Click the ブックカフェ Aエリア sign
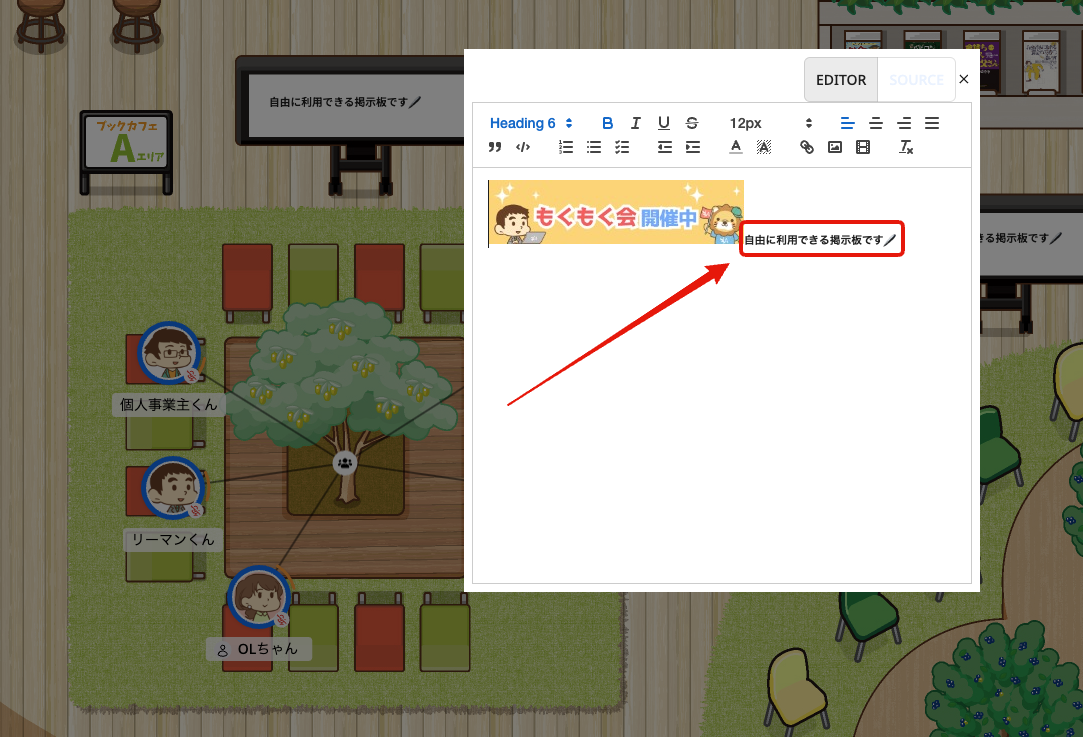 pos(126,143)
